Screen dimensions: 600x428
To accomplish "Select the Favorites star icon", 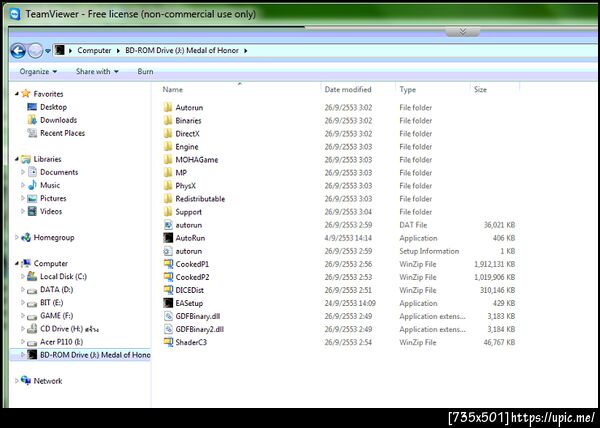I will click(x=26, y=93).
